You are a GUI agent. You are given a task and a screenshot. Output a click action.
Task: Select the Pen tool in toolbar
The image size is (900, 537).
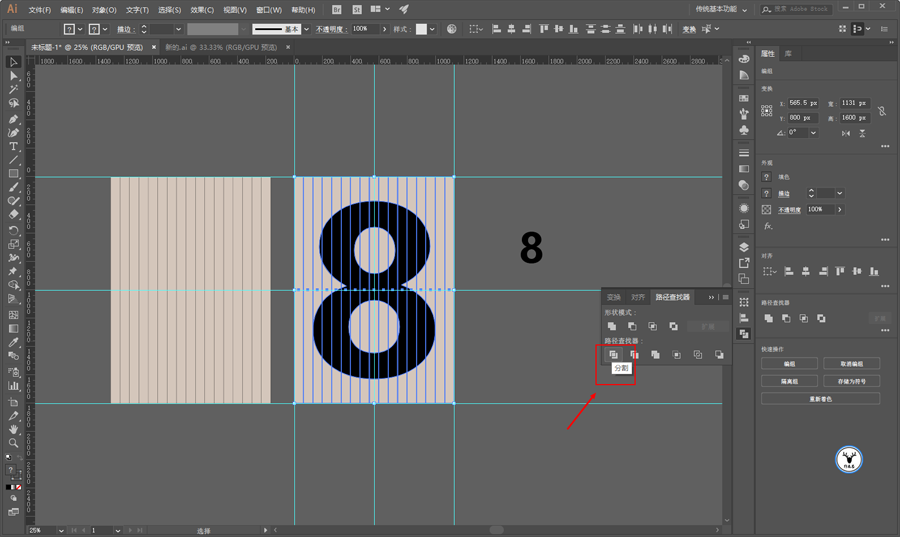[x=14, y=118]
